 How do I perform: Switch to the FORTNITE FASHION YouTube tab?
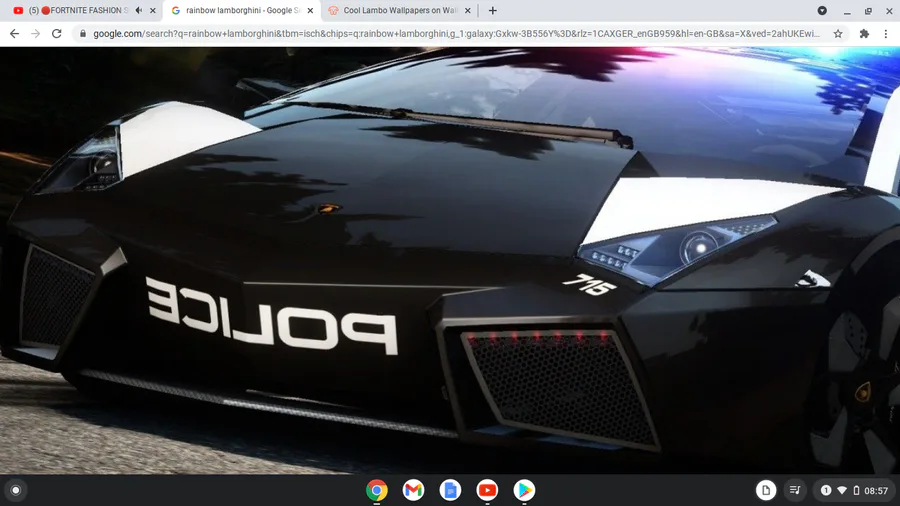[80, 10]
